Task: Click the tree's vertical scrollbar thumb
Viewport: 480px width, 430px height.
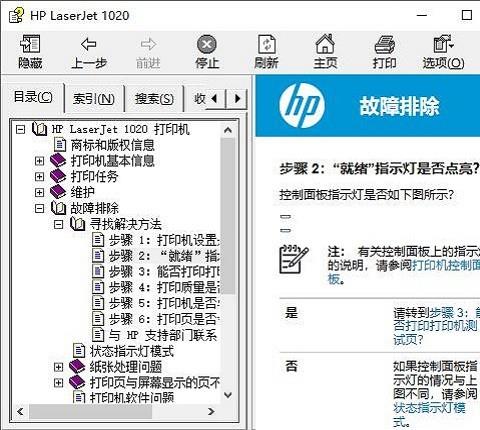Action: coord(228,216)
